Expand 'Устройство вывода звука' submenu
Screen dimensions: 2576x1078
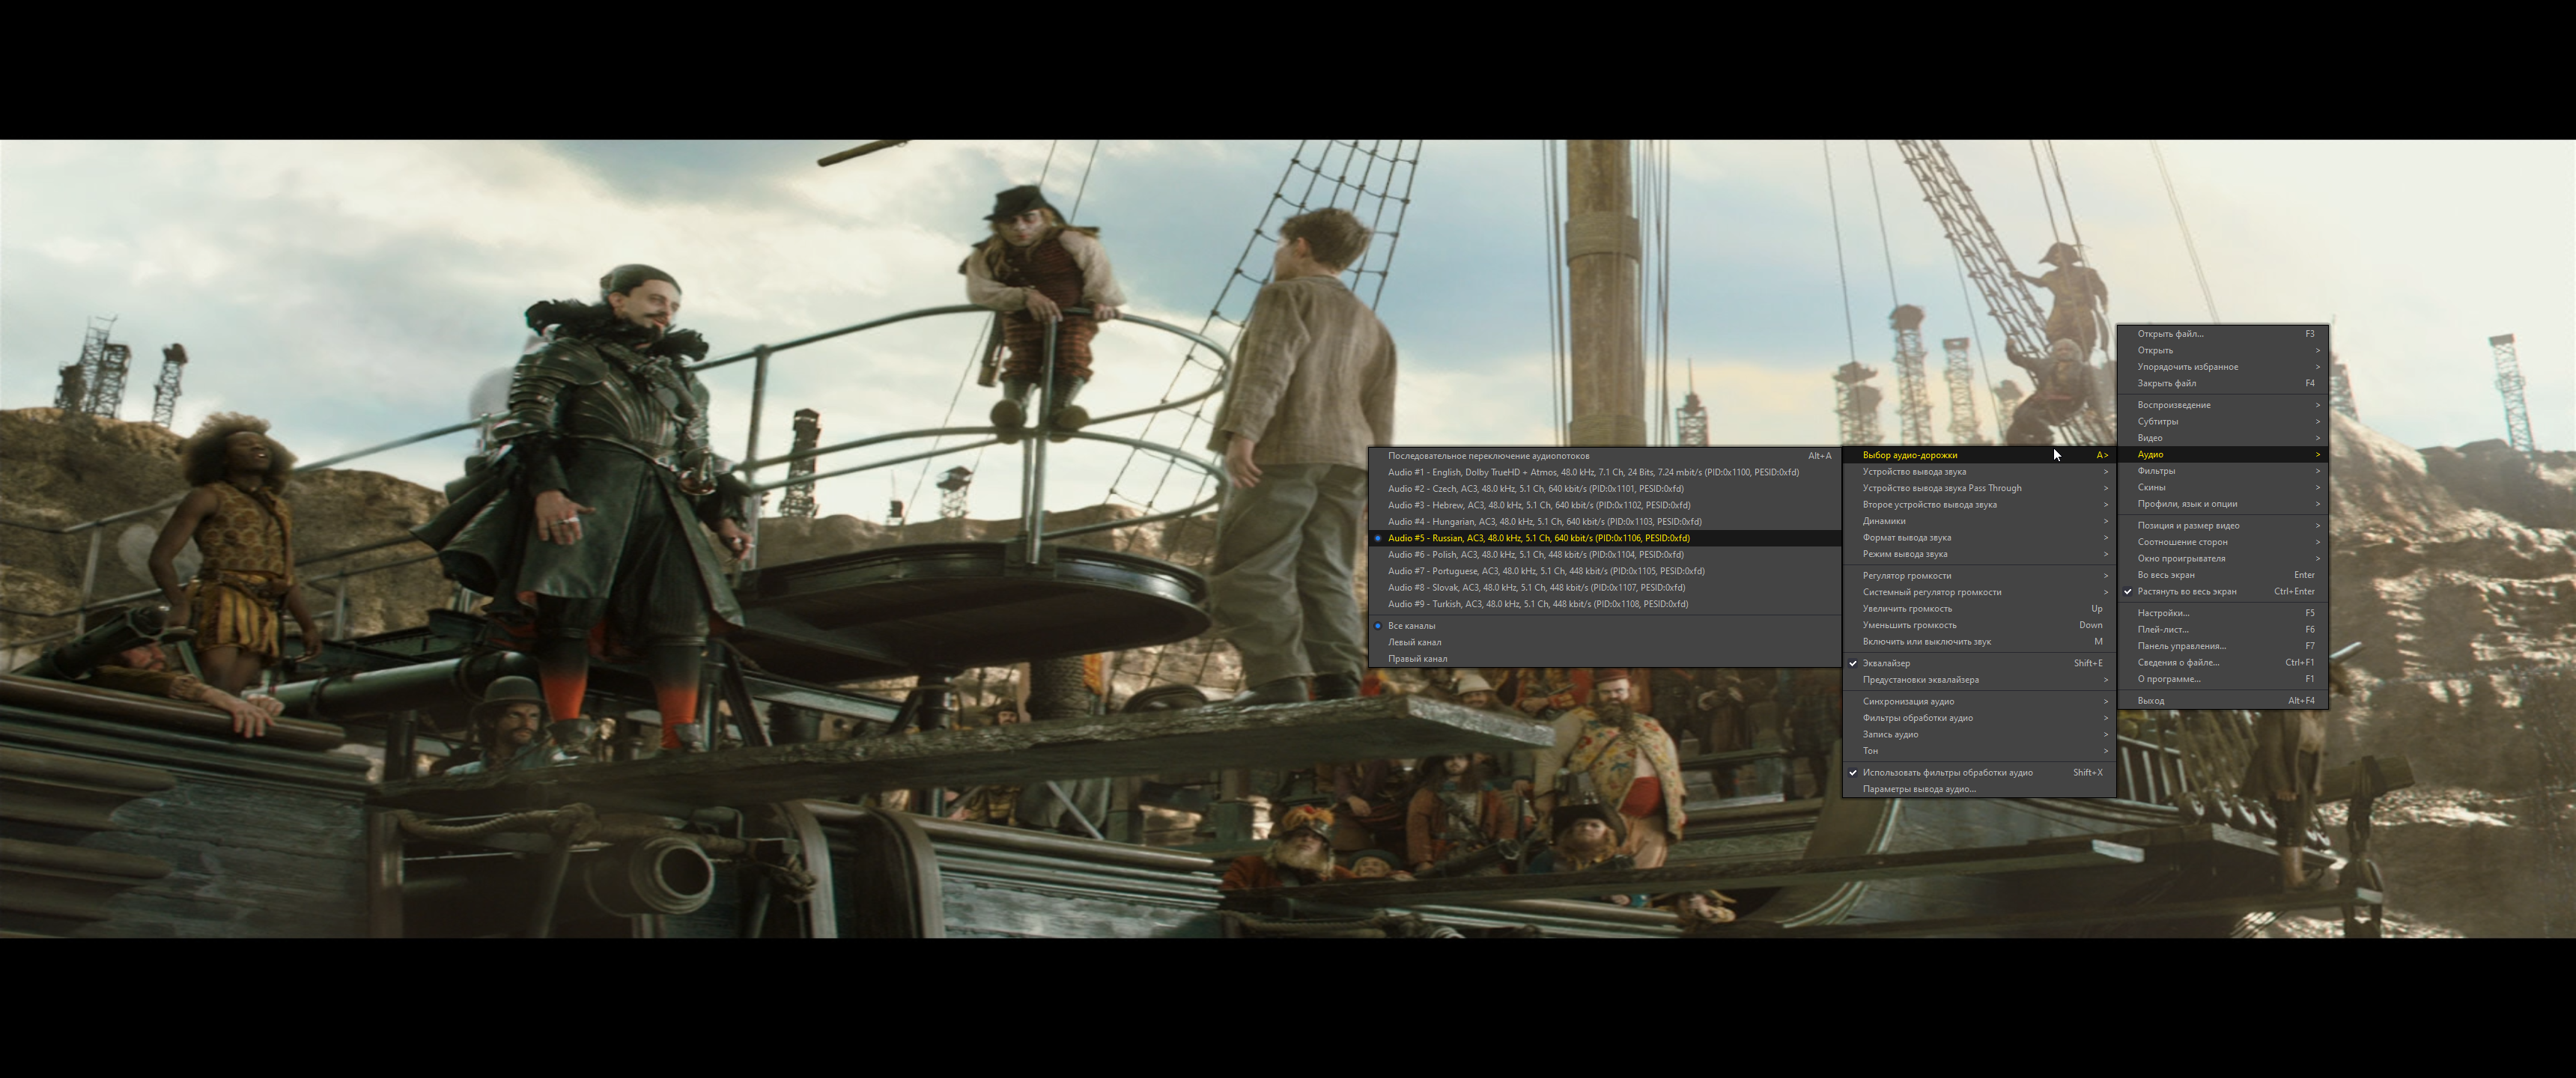click(1979, 472)
